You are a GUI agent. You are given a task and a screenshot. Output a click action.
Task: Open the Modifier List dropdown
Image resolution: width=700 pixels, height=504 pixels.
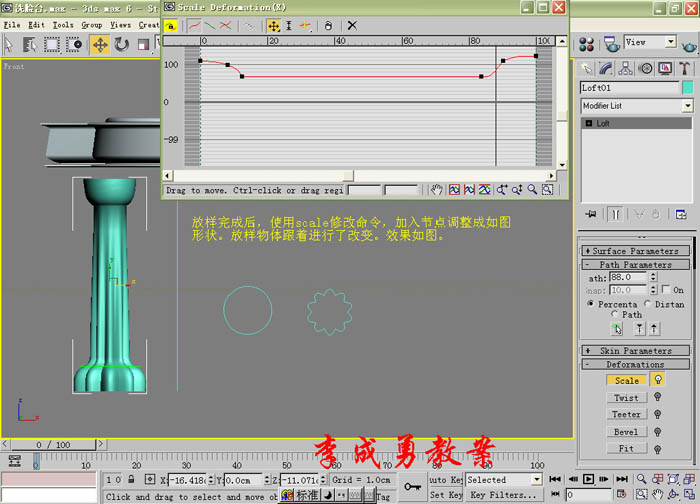pyautogui.click(x=688, y=106)
